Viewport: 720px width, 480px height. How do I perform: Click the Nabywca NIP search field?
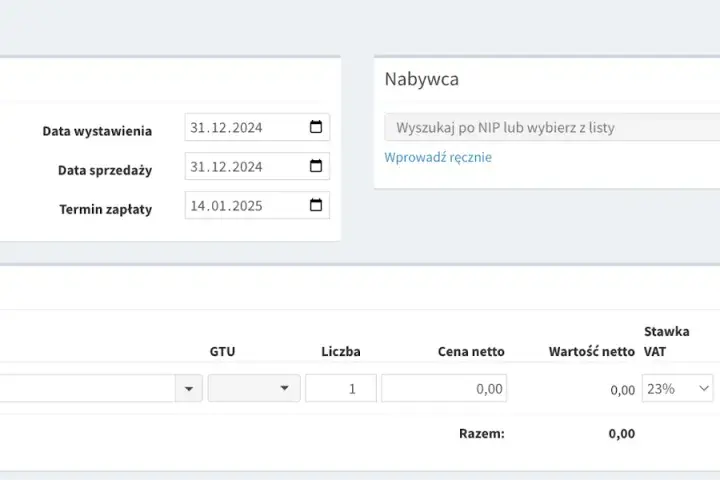[552, 127]
